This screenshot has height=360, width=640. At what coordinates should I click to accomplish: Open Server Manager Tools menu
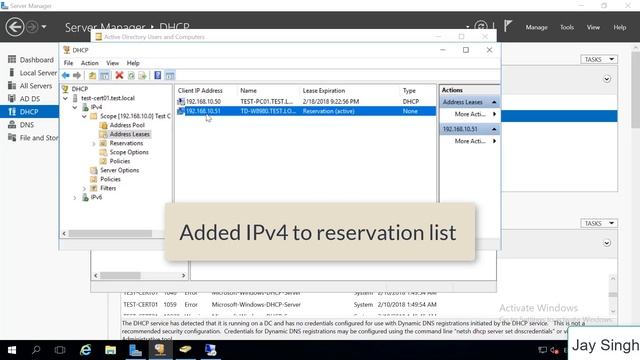[x=567, y=27]
